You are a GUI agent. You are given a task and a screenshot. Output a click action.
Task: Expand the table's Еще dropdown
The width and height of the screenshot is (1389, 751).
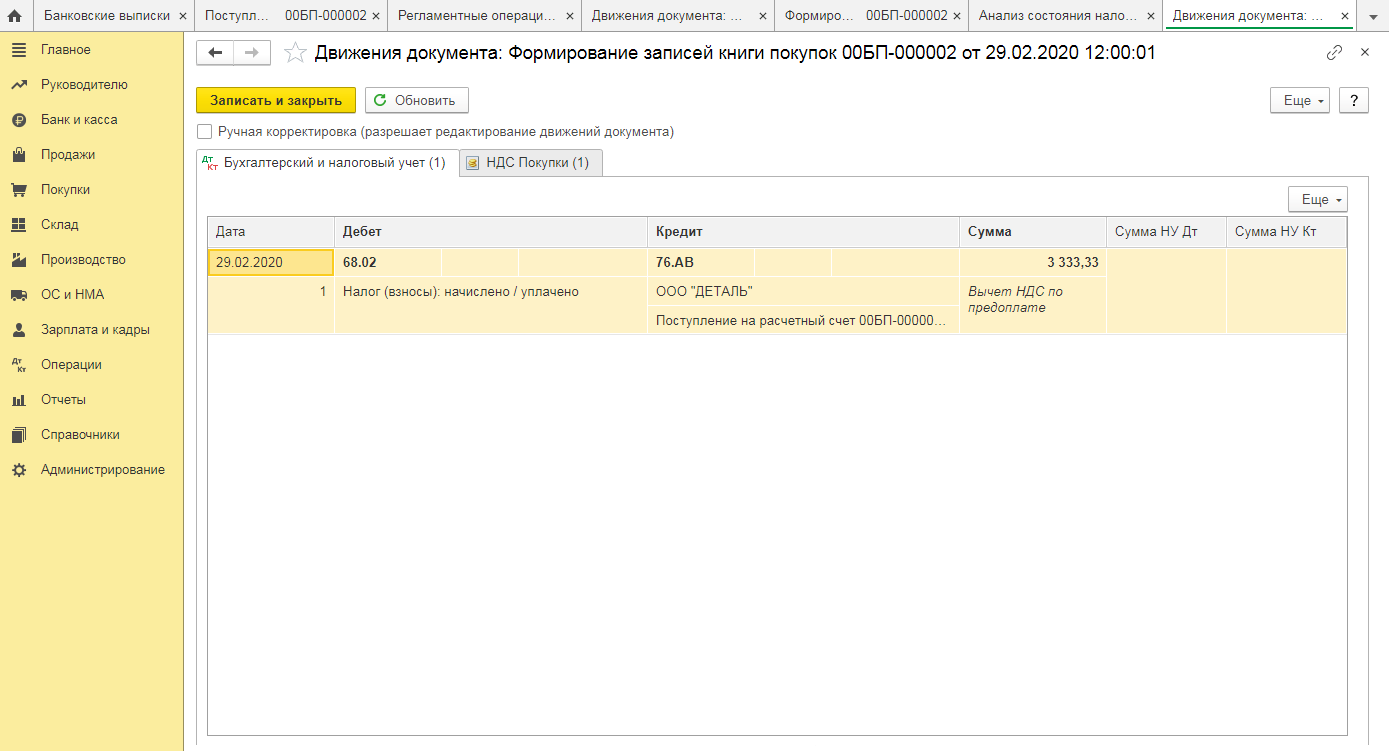click(1317, 200)
